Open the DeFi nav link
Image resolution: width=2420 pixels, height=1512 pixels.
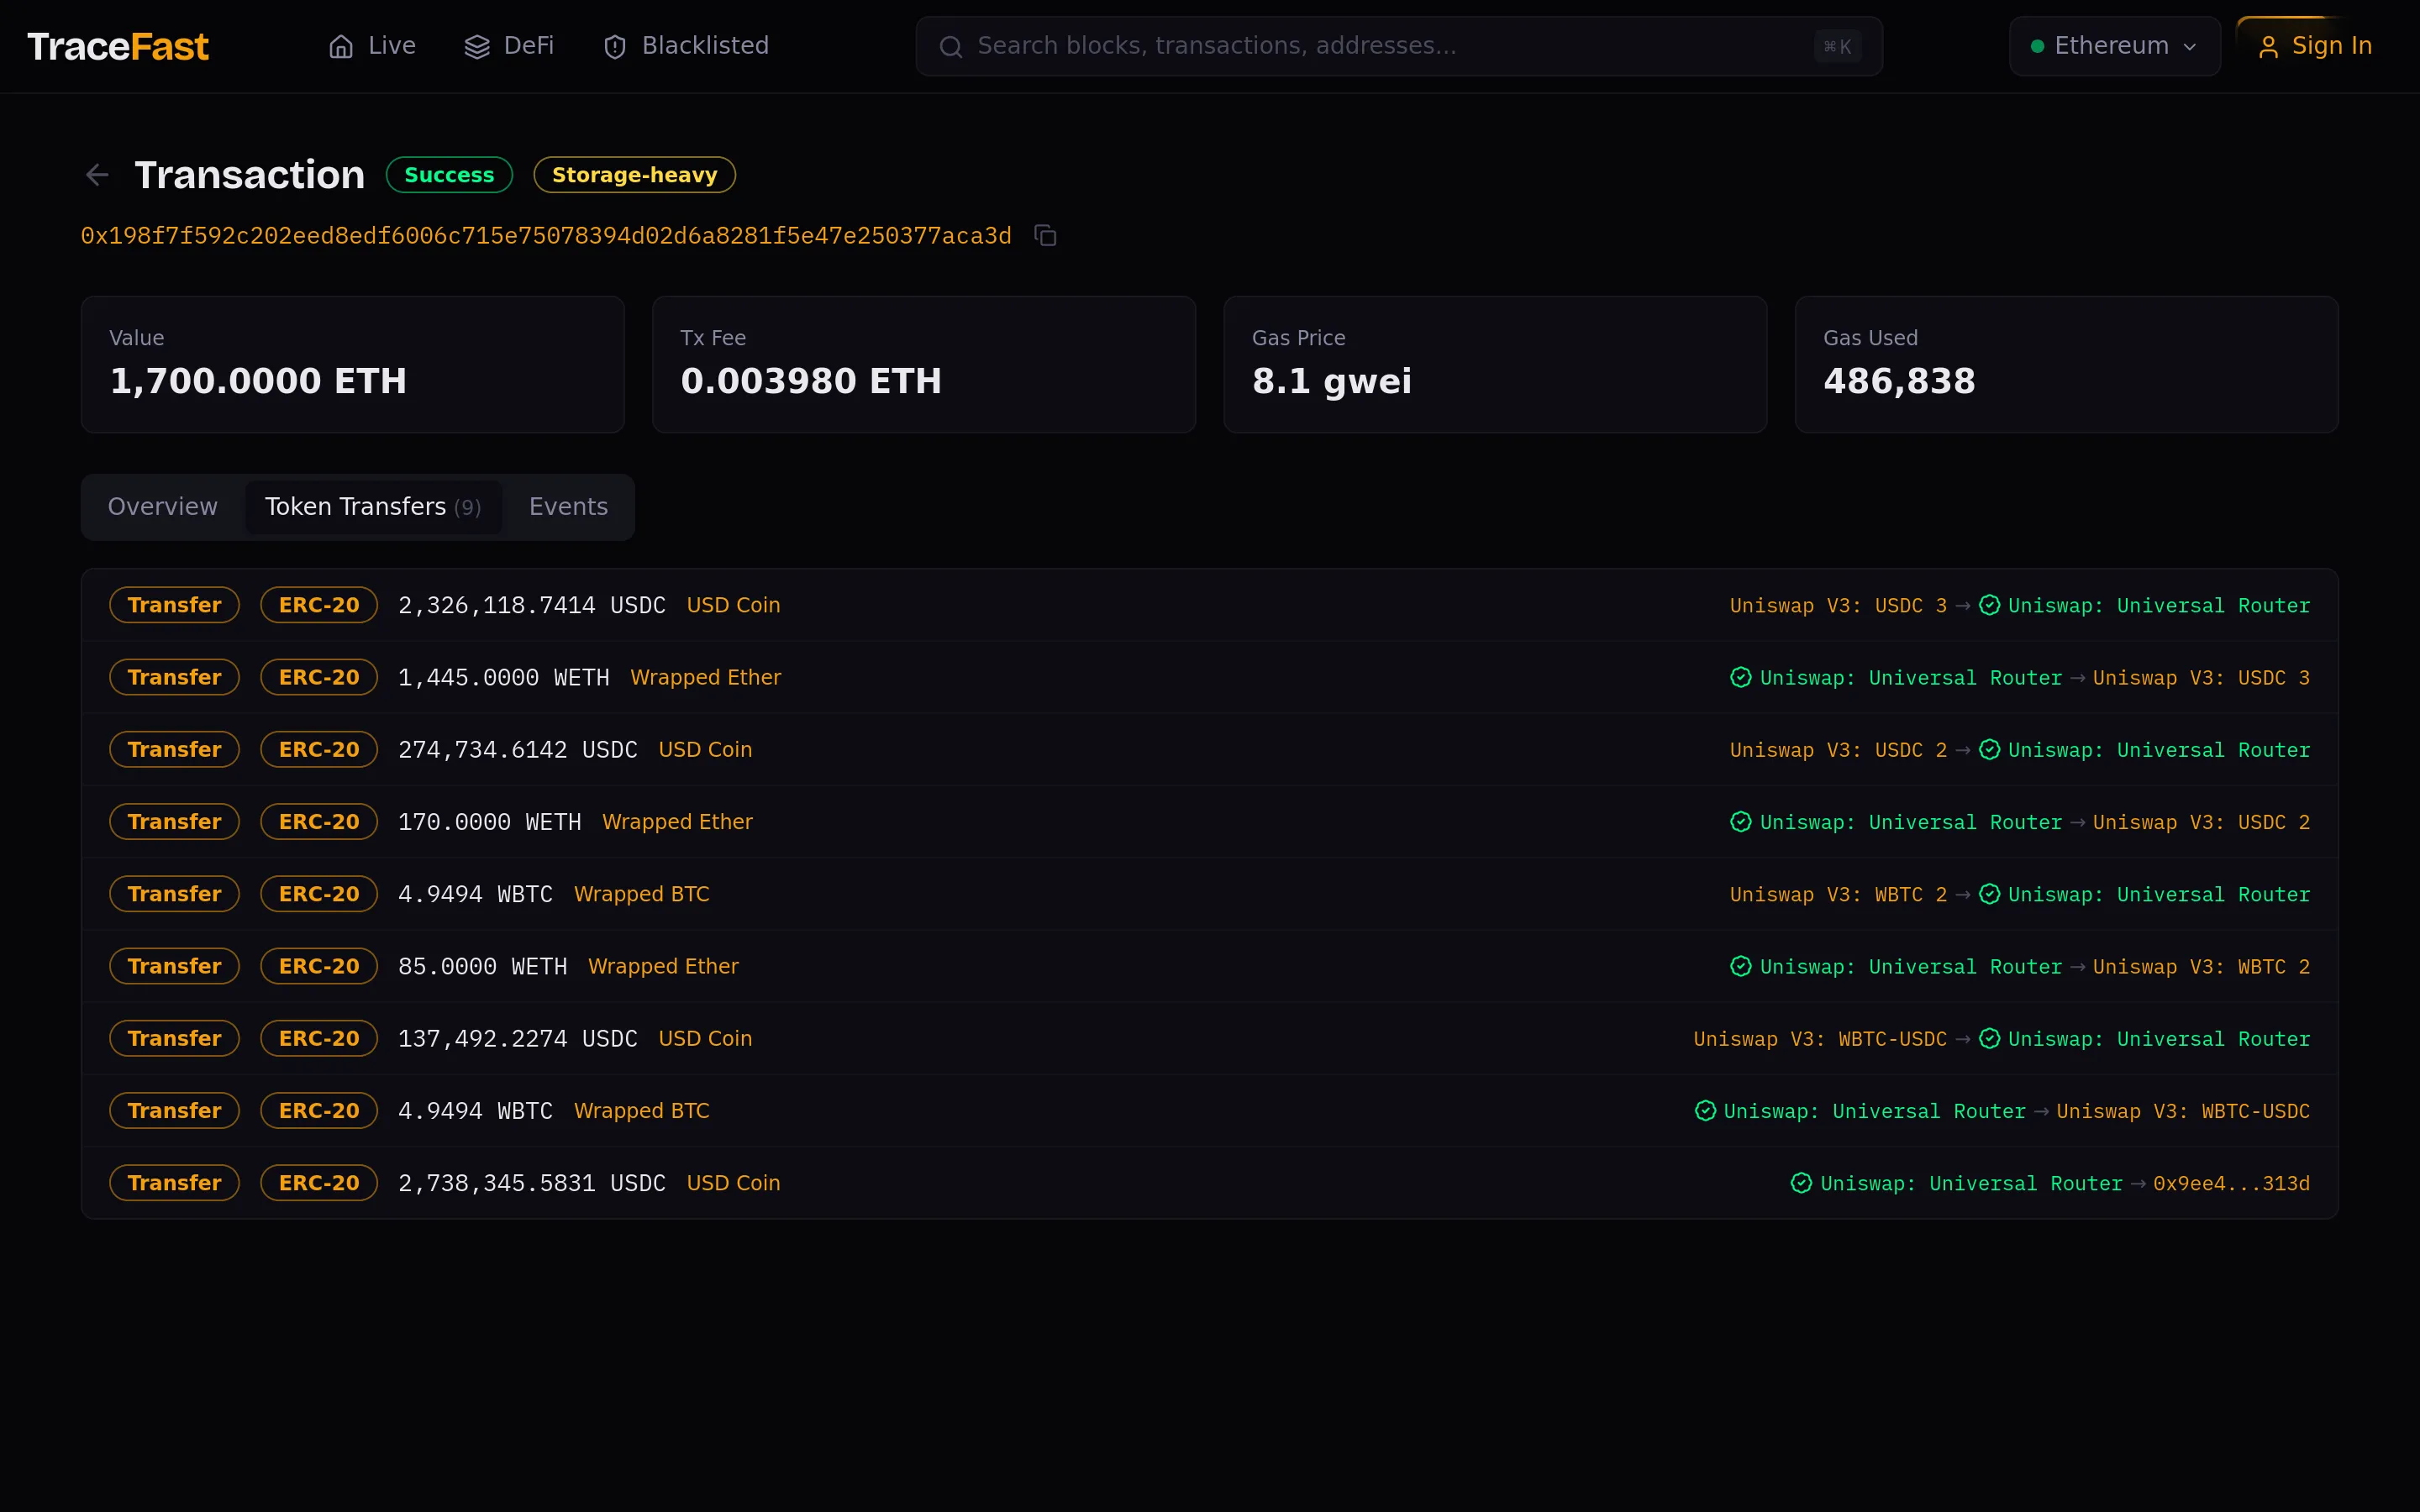tap(509, 46)
